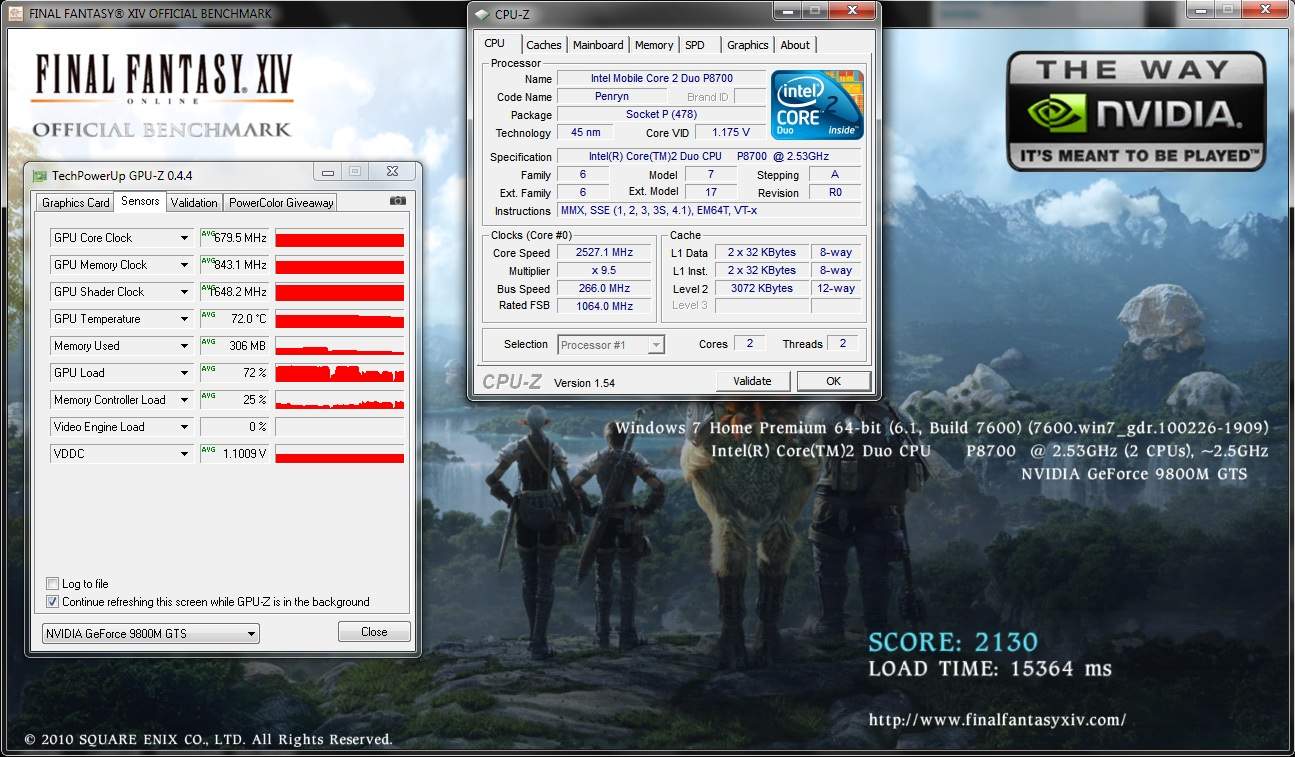1295x757 pixels.
Task: Click the AVG indicator next to GPU Temperature
Action: pyautogui.click(x=208, y=314)
